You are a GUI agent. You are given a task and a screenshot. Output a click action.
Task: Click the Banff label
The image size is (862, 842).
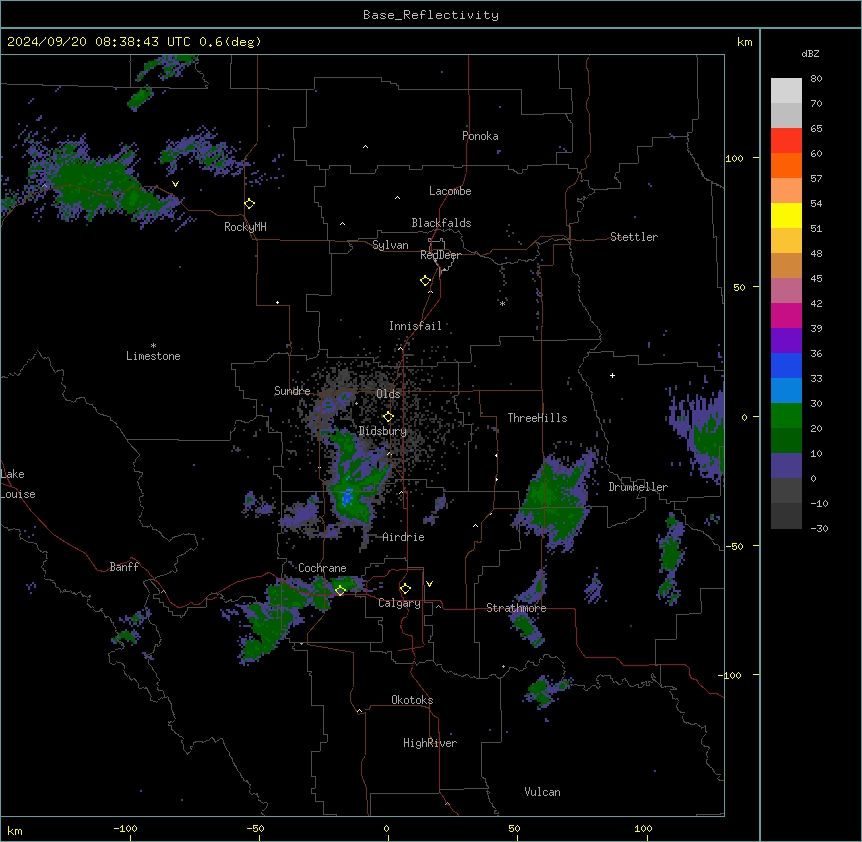(x=124, y=567)
